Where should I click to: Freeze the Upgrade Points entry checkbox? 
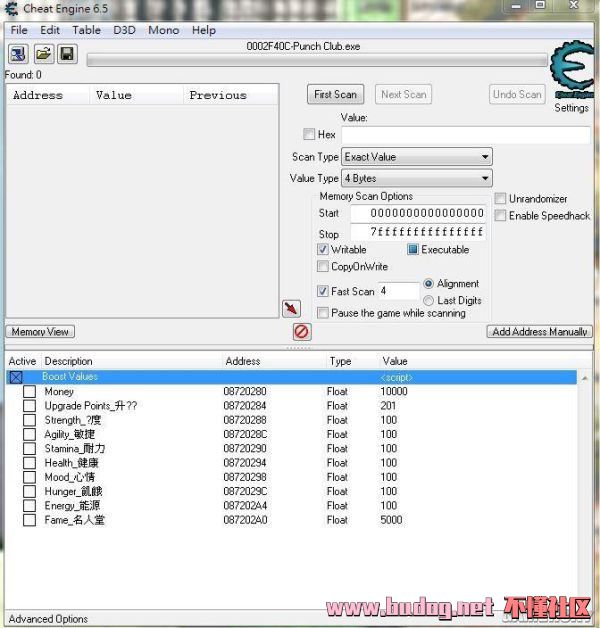pos(29,406)
